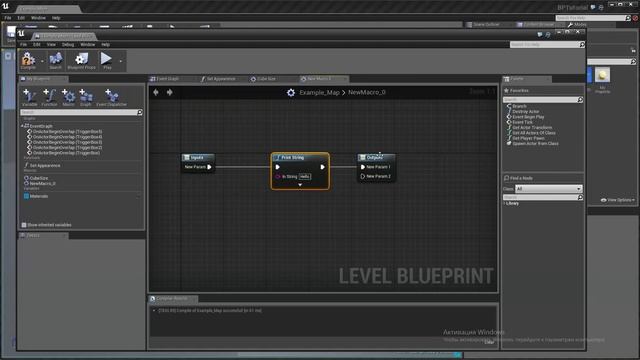640x360 pixels.
Task: Click the magnifier icon in My Blueprint search
Action: (140, 112)
